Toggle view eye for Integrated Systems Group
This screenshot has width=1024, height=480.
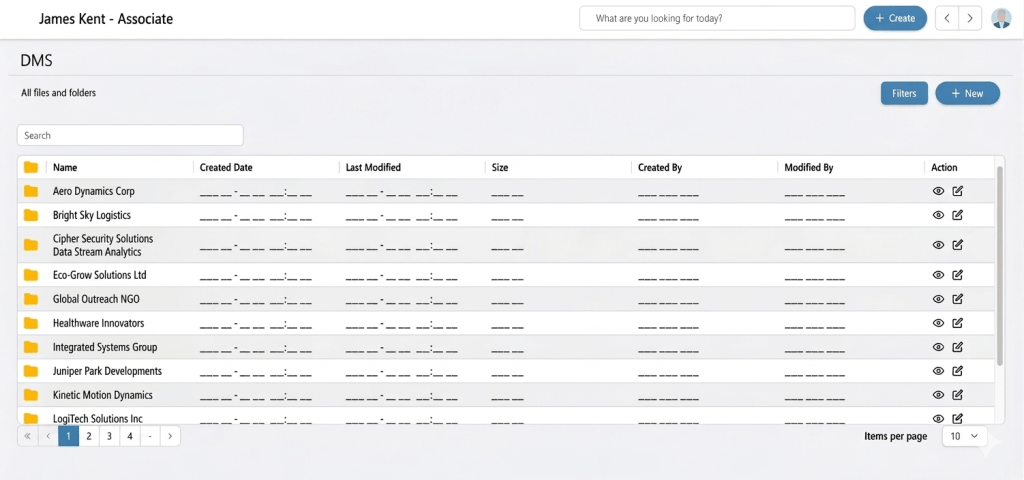tap(938, 347)
